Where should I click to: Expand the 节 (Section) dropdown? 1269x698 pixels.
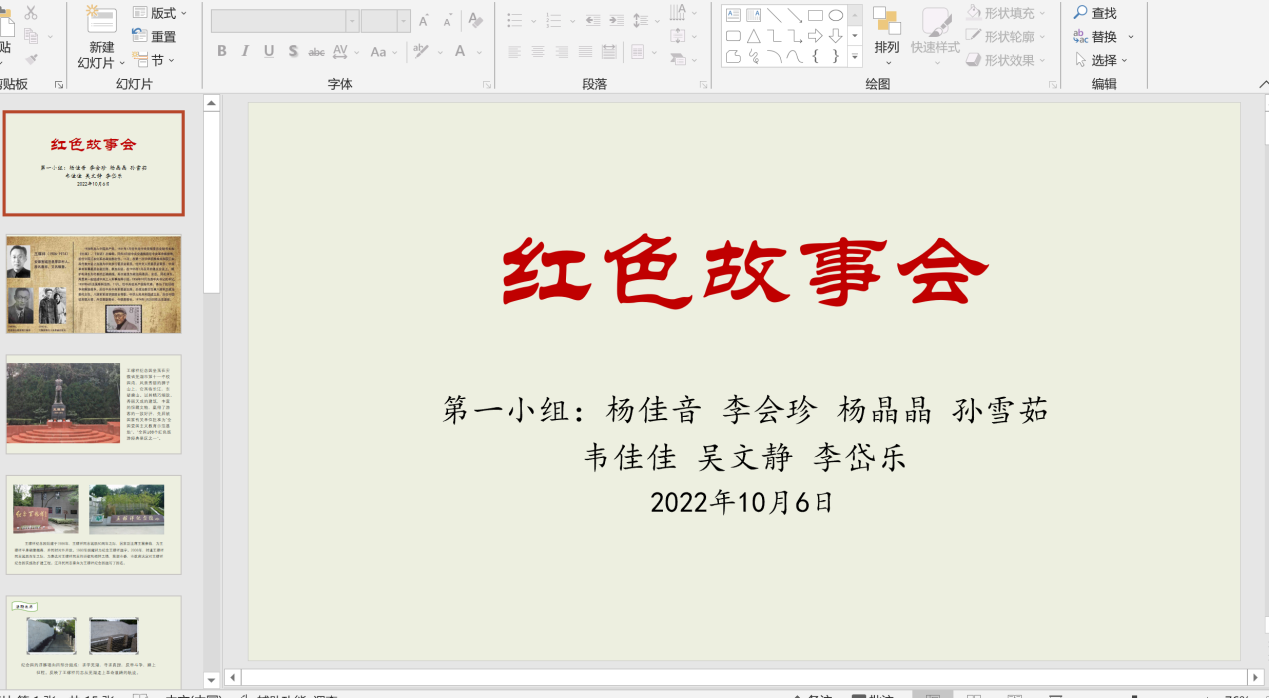click(154, 61)
